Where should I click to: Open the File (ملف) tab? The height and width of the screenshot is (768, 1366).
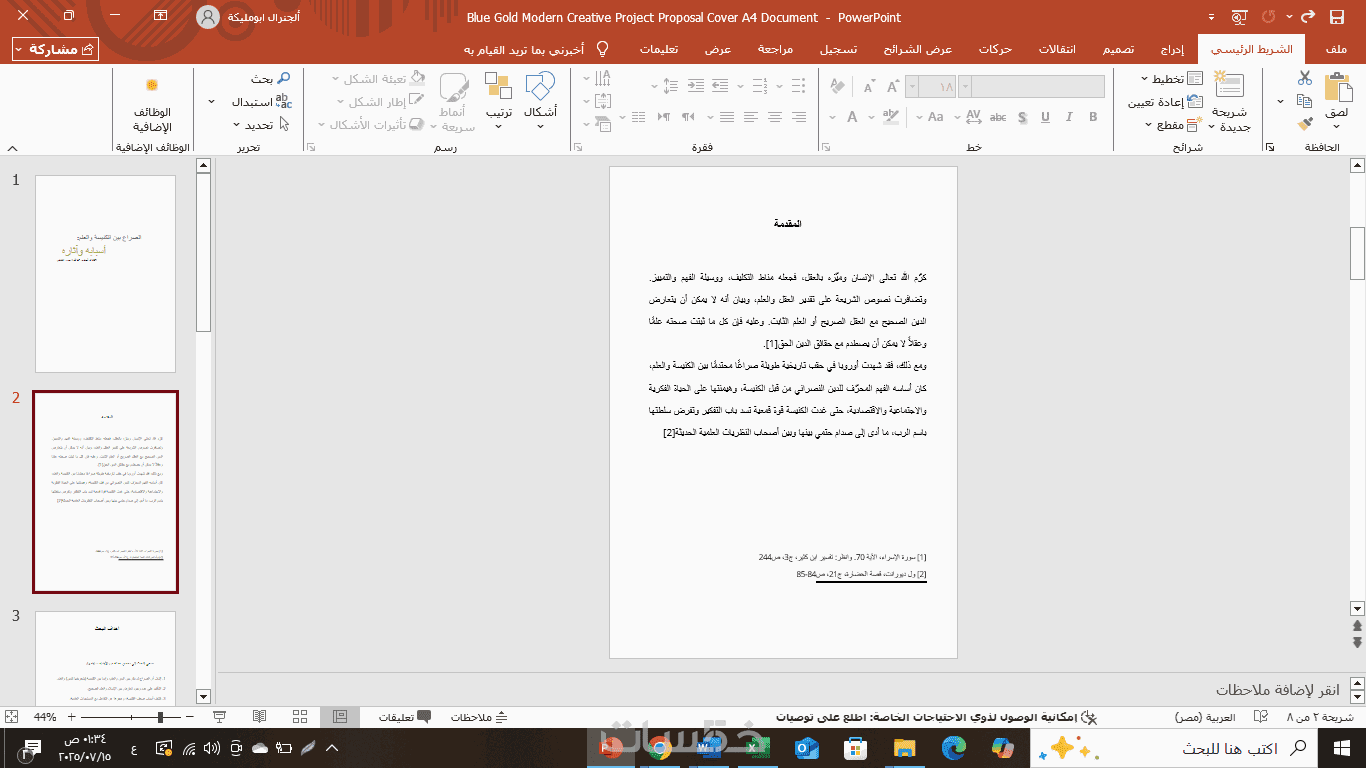coord(1334,49)
